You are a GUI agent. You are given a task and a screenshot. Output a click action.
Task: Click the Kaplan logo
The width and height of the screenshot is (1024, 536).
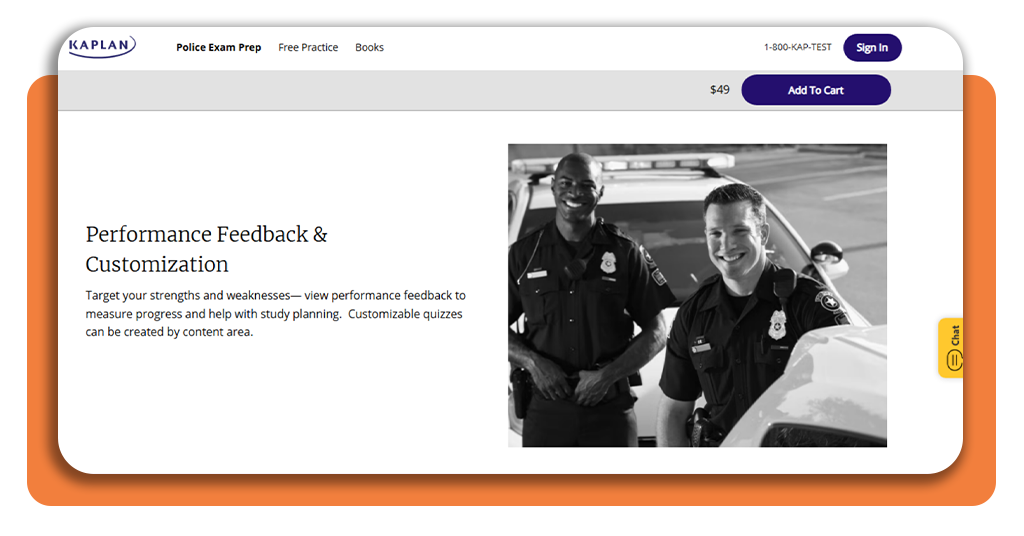pos(102,46)
